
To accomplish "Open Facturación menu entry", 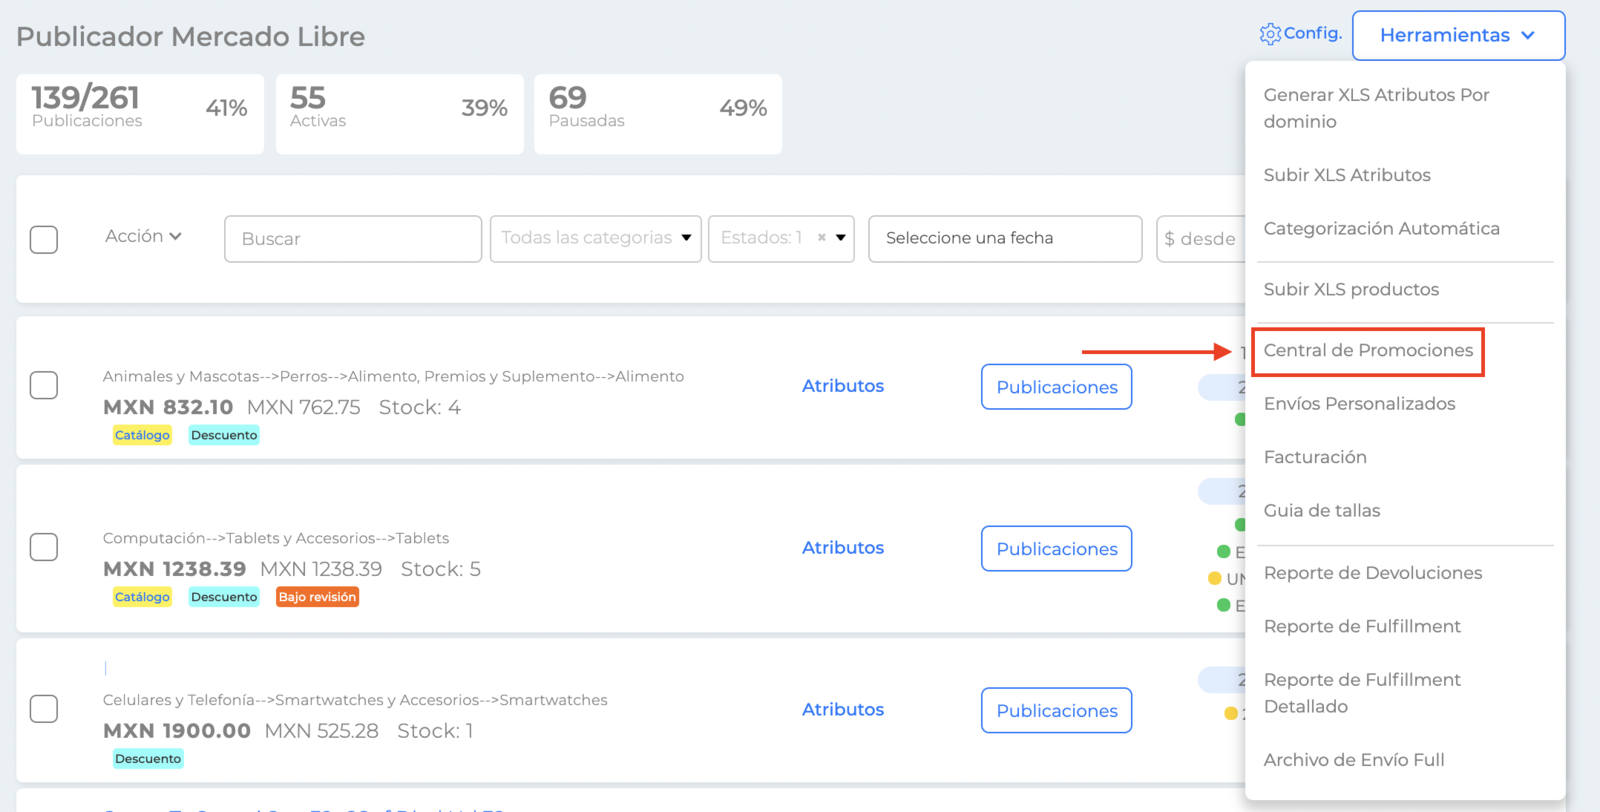I will (x=1315, y=457).
